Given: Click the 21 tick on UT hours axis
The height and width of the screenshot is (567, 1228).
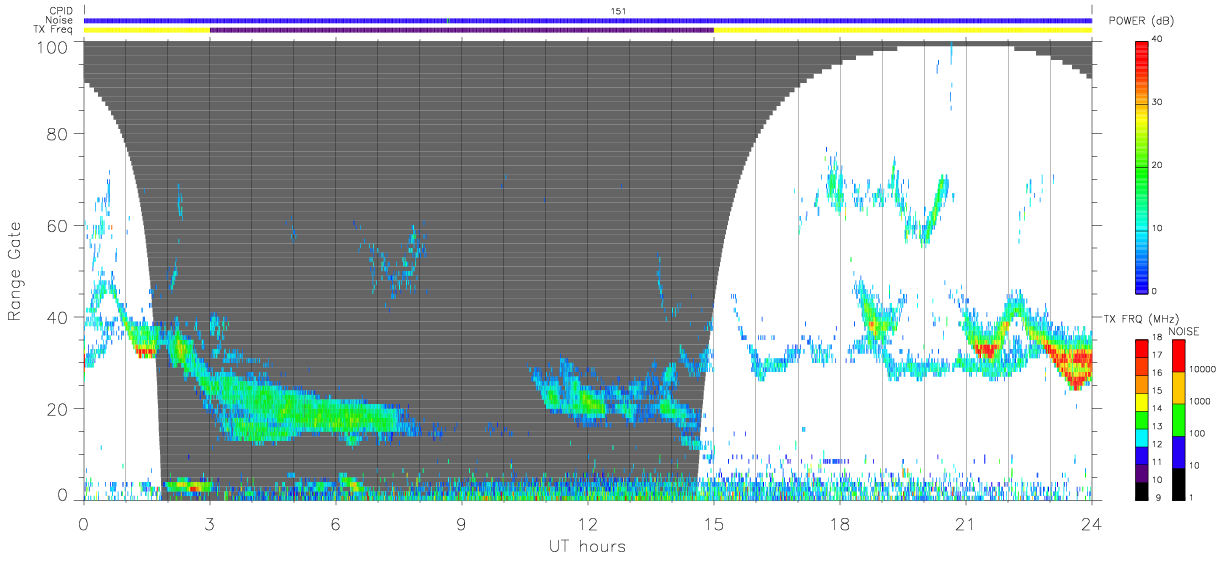Looking at the screenshot, I should (x=966, y=523).
